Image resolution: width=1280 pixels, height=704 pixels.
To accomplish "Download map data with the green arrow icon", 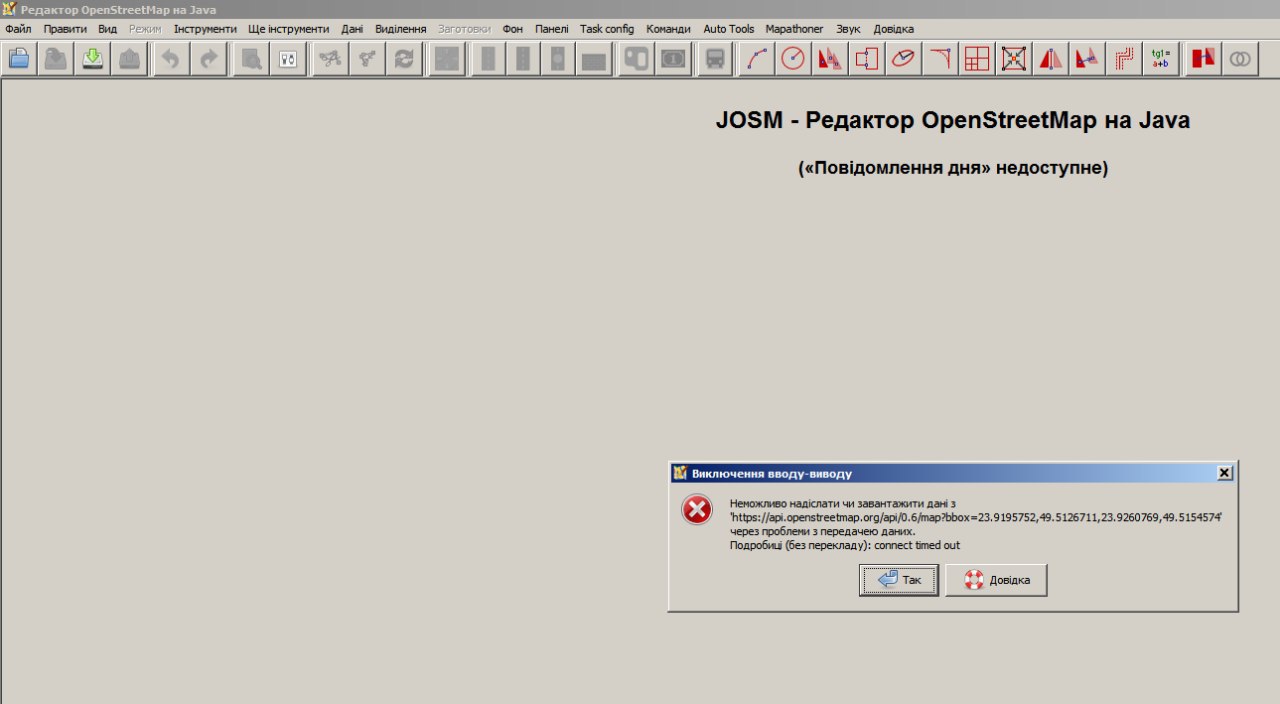I will click(93, 59).
